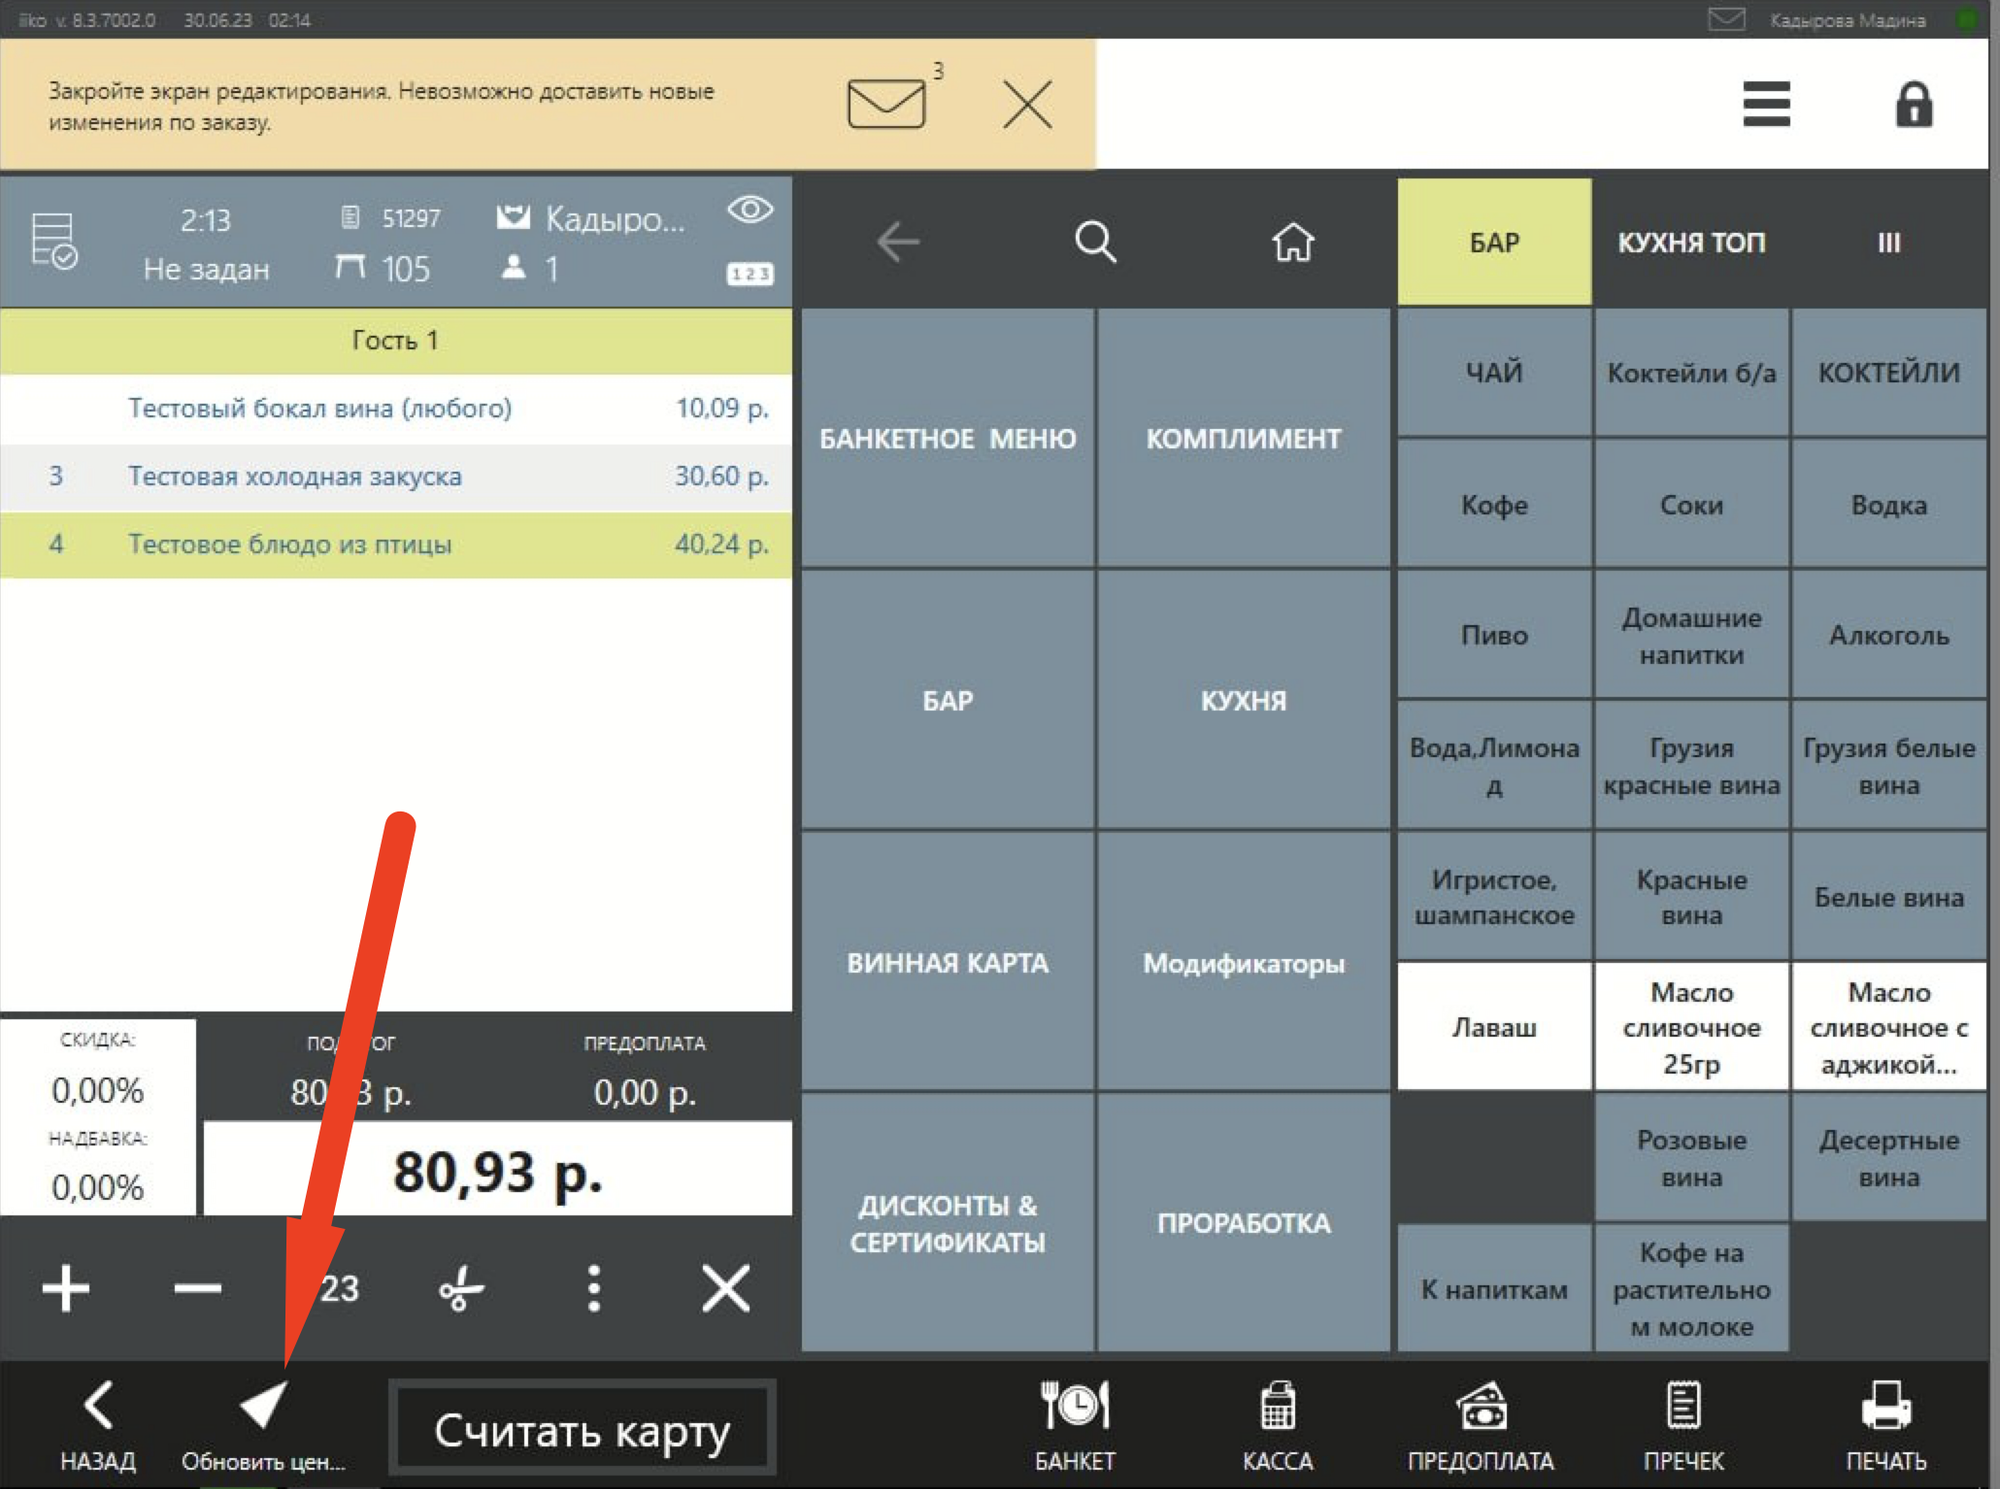Dismiss the yellow warning notification banner
Viewport: 2000px width, 1489px height.
coord(1027,104)
